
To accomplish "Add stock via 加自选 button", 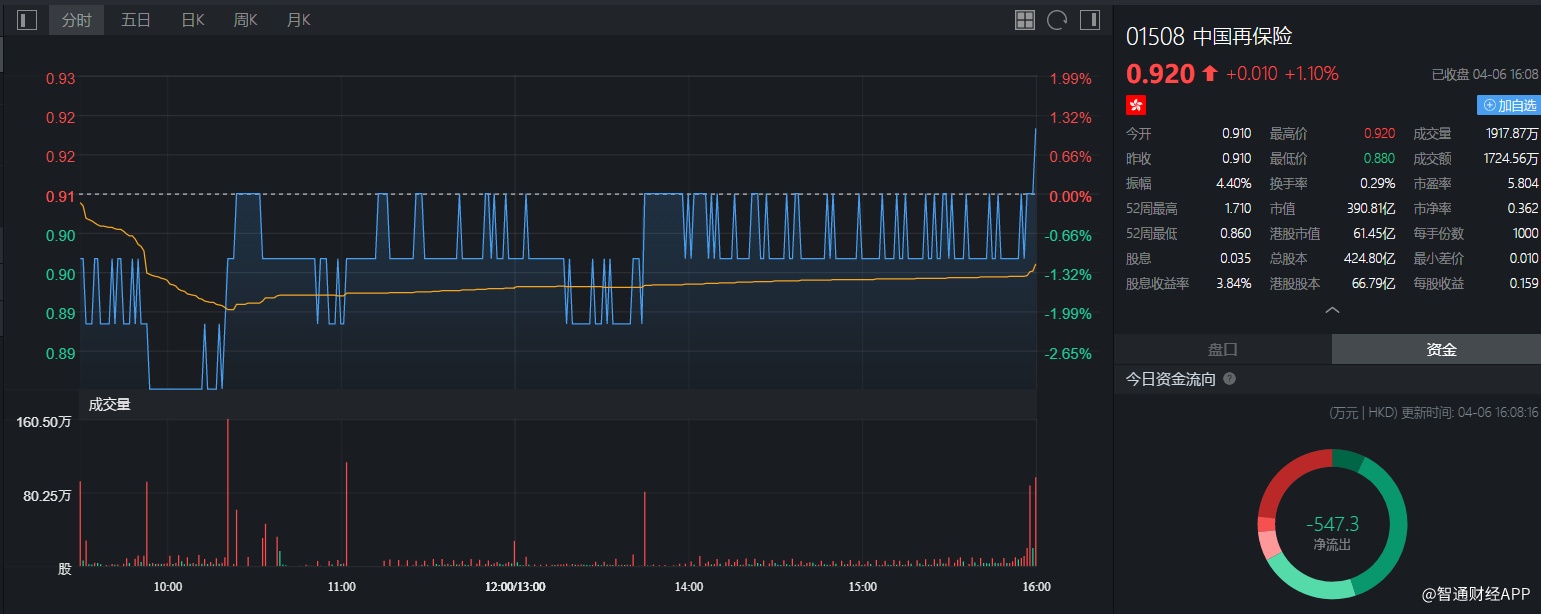I will click(x=1508, y=105).
